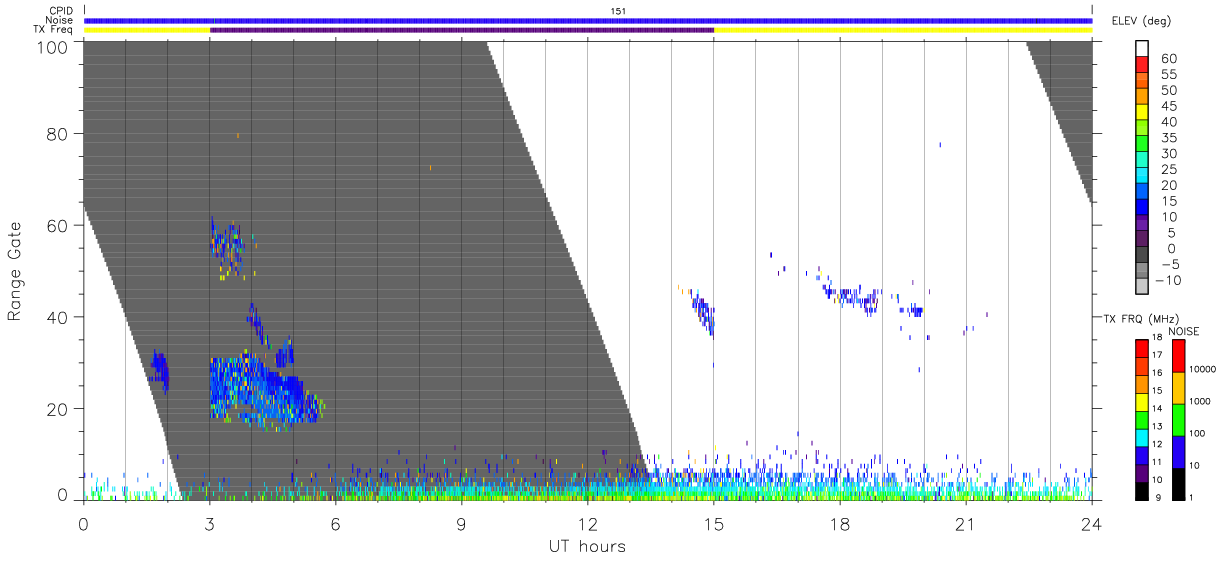1228x567 pixels.
Task: Click the 'Noise' row label at top left
Action: coord(60,20)
